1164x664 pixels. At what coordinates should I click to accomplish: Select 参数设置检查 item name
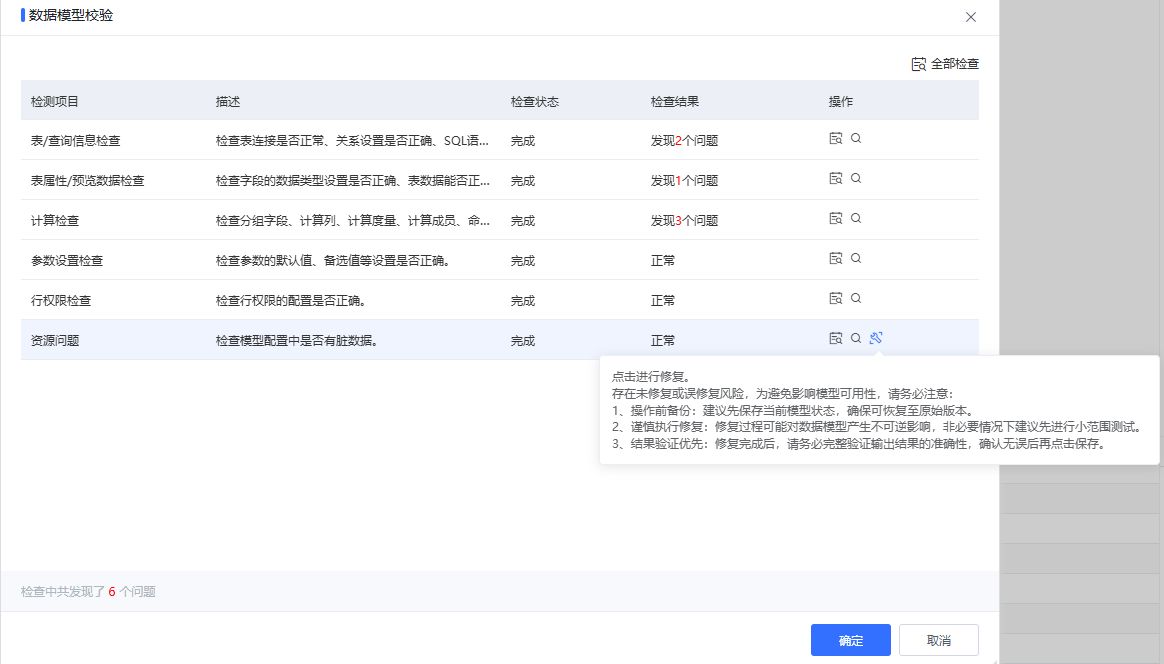tap(67, 261)
